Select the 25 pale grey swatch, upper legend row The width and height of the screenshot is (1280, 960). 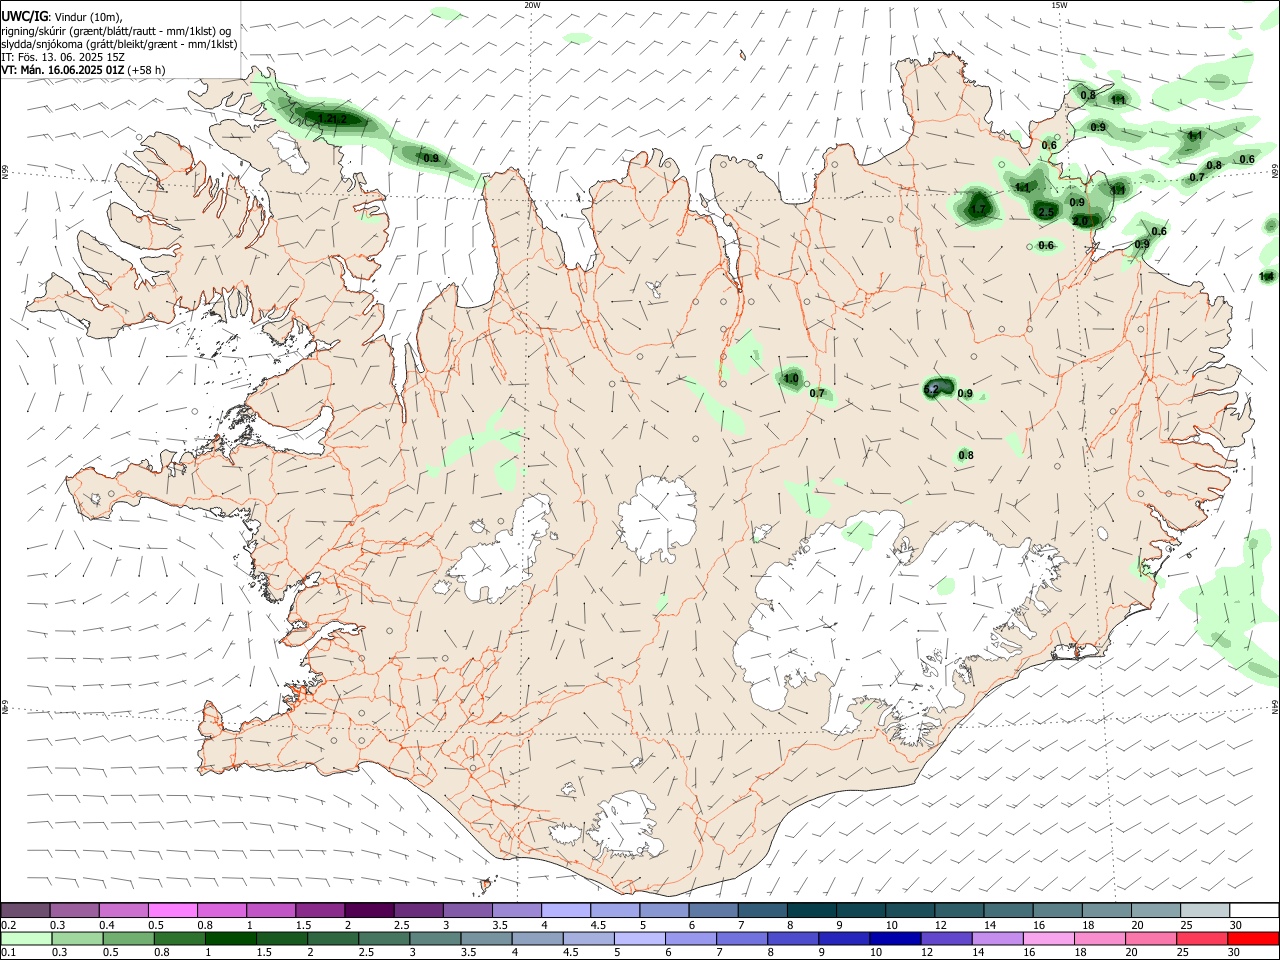point(1204,910)
